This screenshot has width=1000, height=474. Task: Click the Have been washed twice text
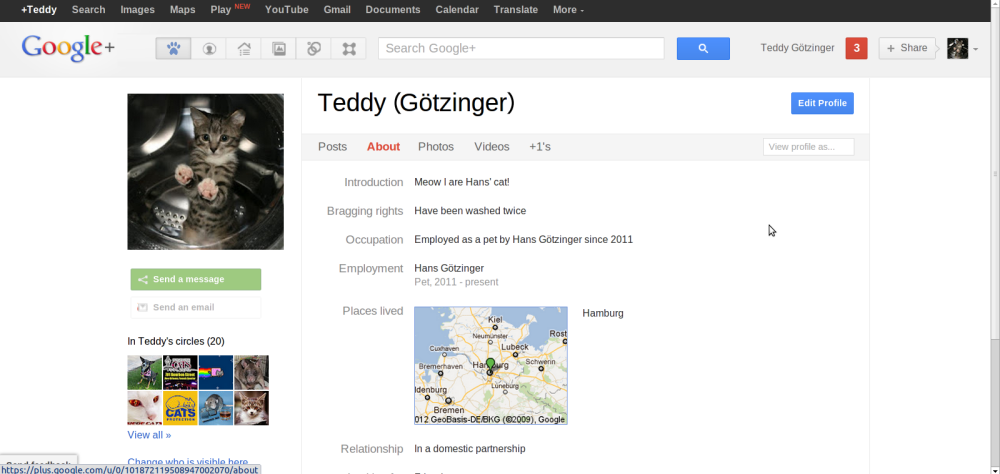click(x=470, y=211)
